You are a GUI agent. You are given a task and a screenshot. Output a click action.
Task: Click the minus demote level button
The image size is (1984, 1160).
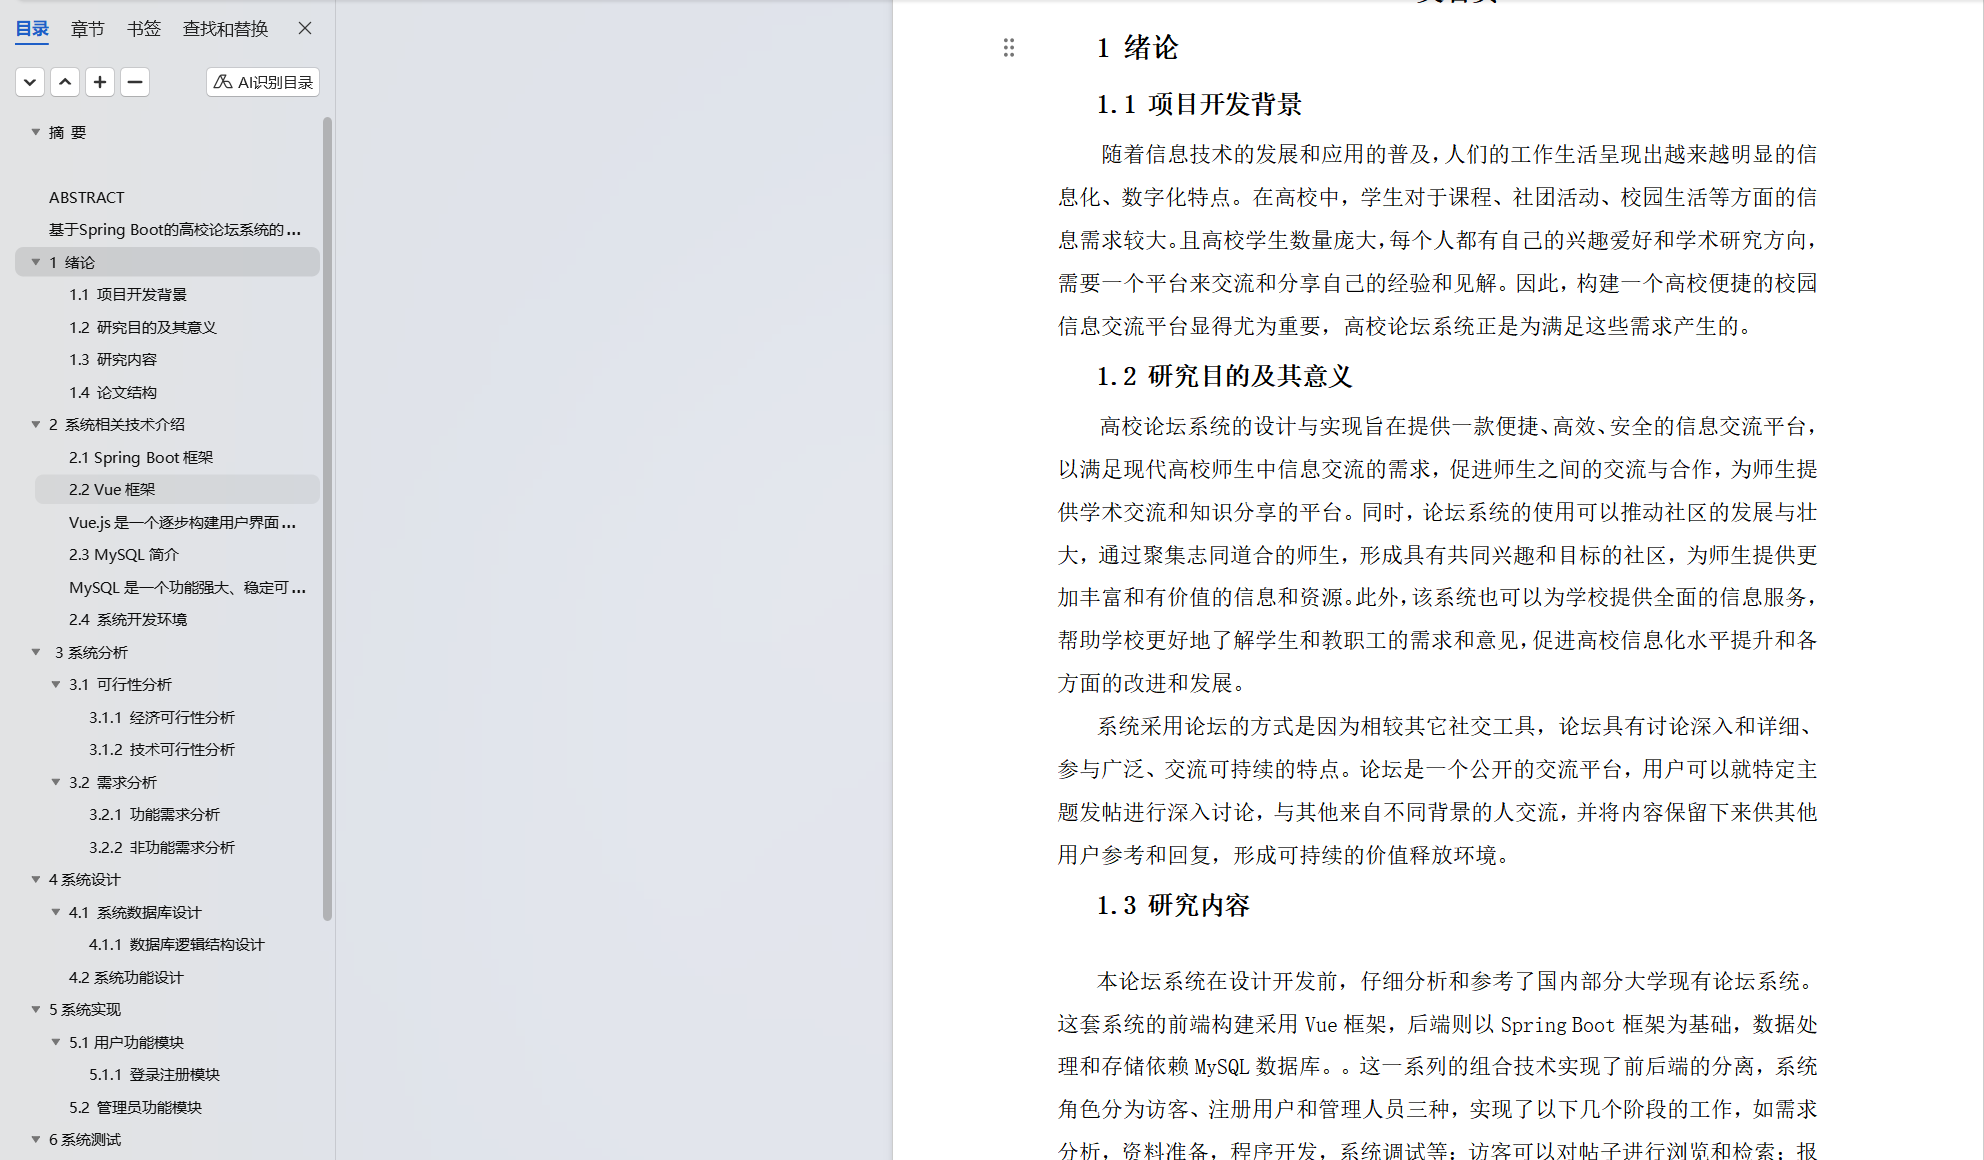[135, 82]
